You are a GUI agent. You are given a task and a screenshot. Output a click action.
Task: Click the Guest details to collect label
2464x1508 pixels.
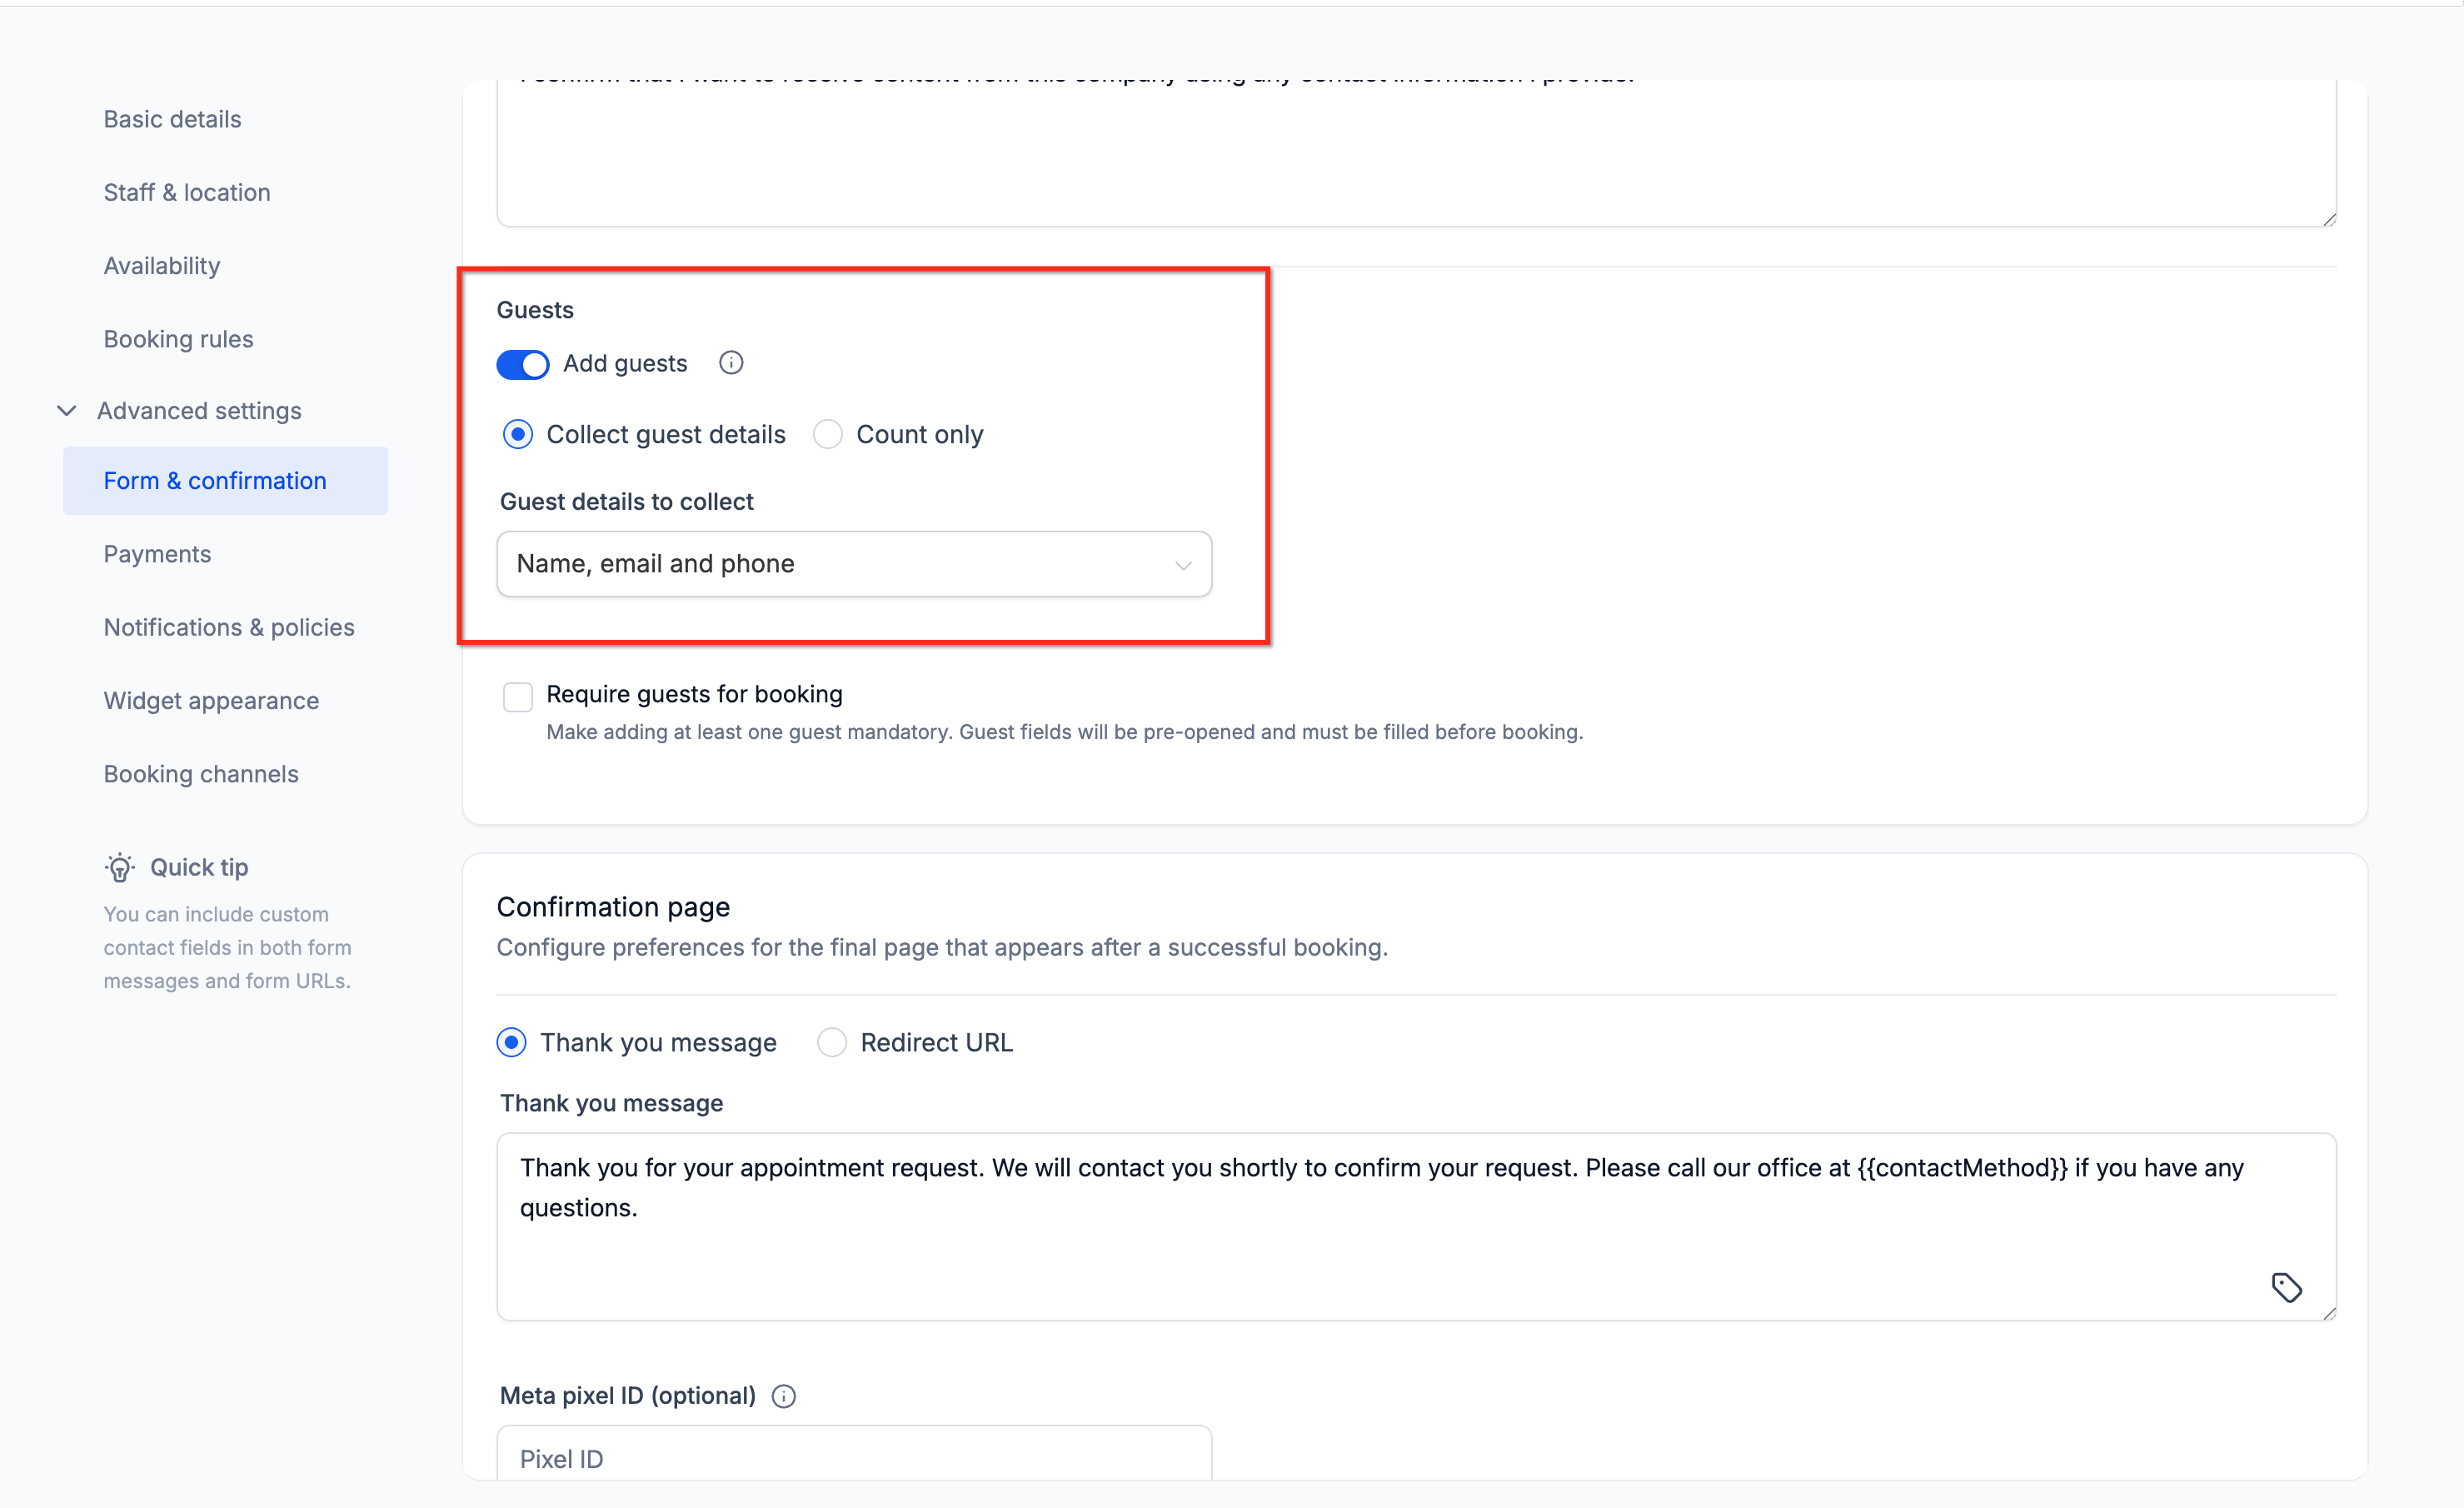click(627, 502)
